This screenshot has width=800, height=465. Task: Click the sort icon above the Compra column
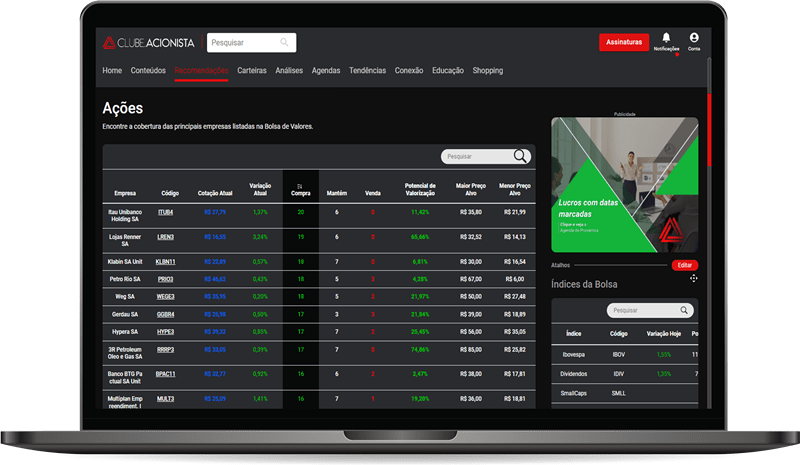pyautogui.click(x=300, y=186)
